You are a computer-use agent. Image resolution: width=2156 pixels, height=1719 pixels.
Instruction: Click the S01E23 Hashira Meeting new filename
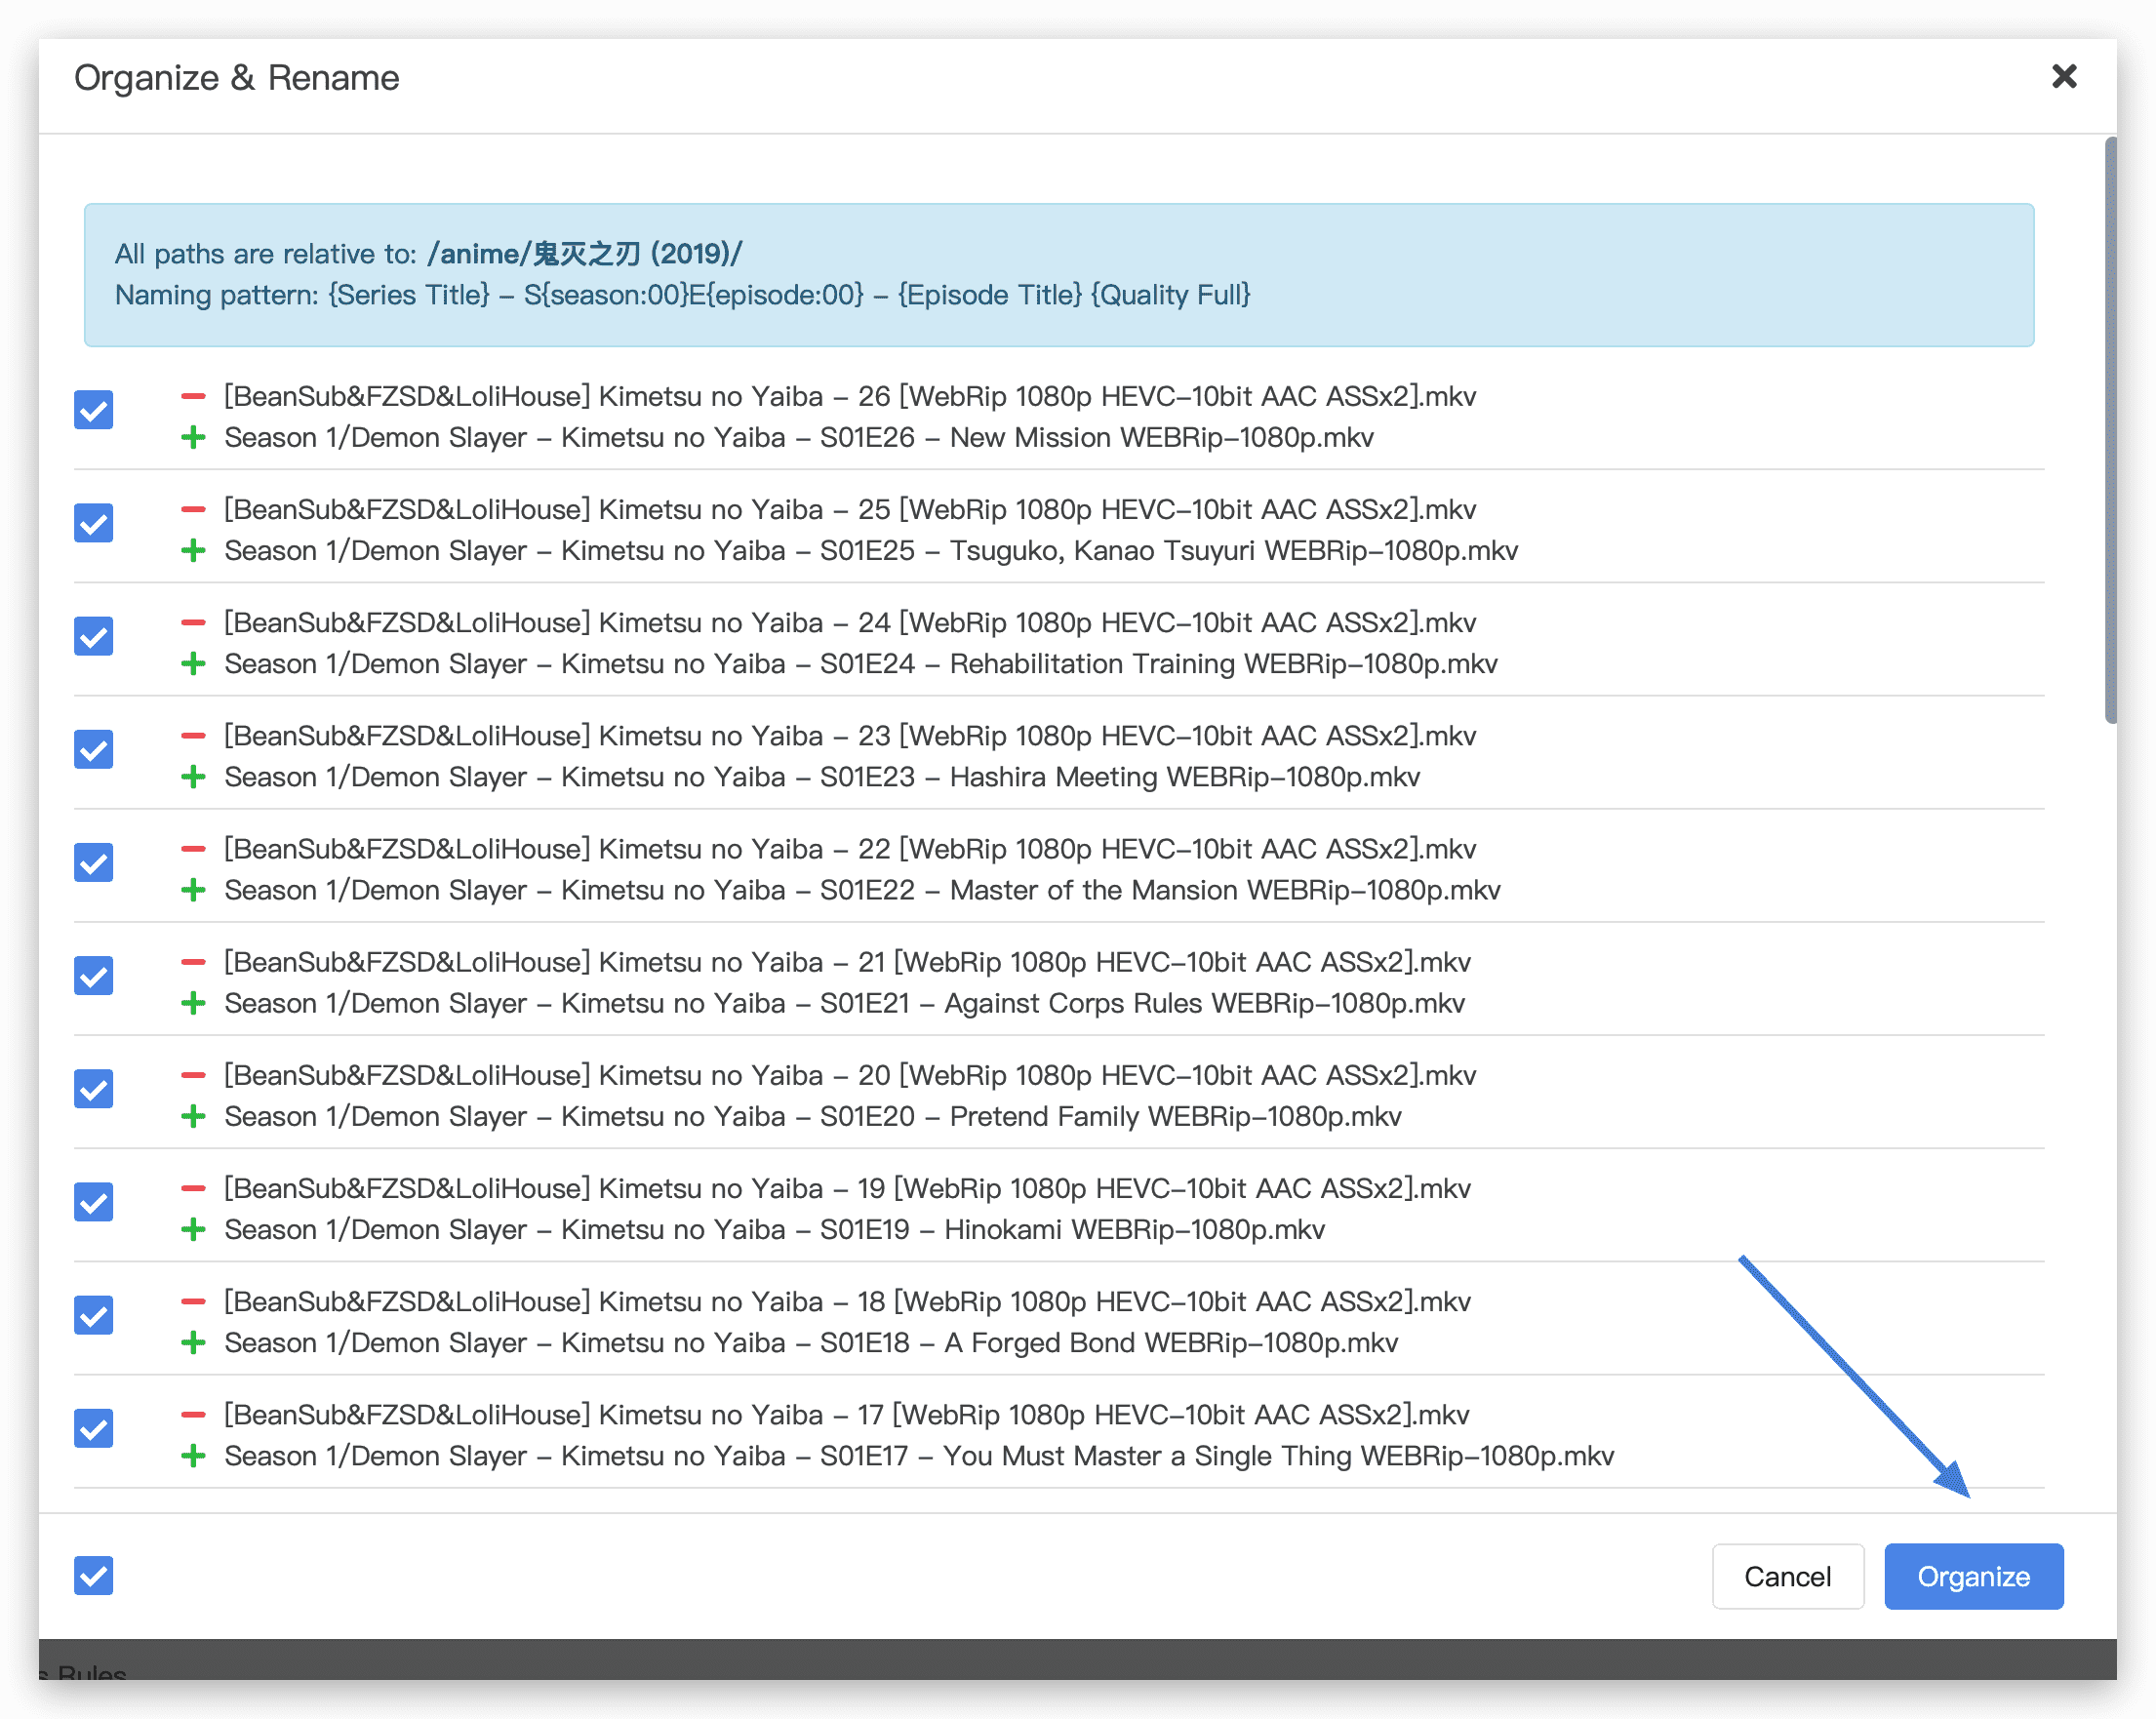[822, 776]
